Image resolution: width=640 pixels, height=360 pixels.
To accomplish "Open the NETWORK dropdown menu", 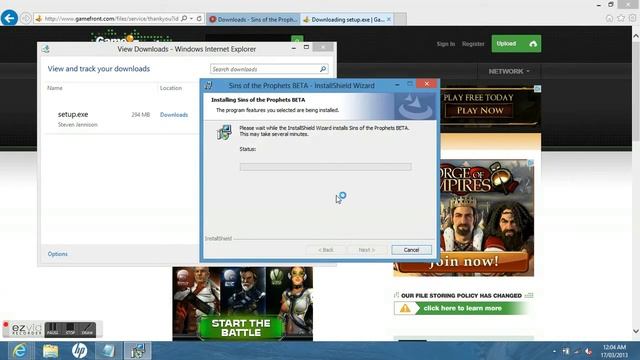I will (x=509, y=71).
